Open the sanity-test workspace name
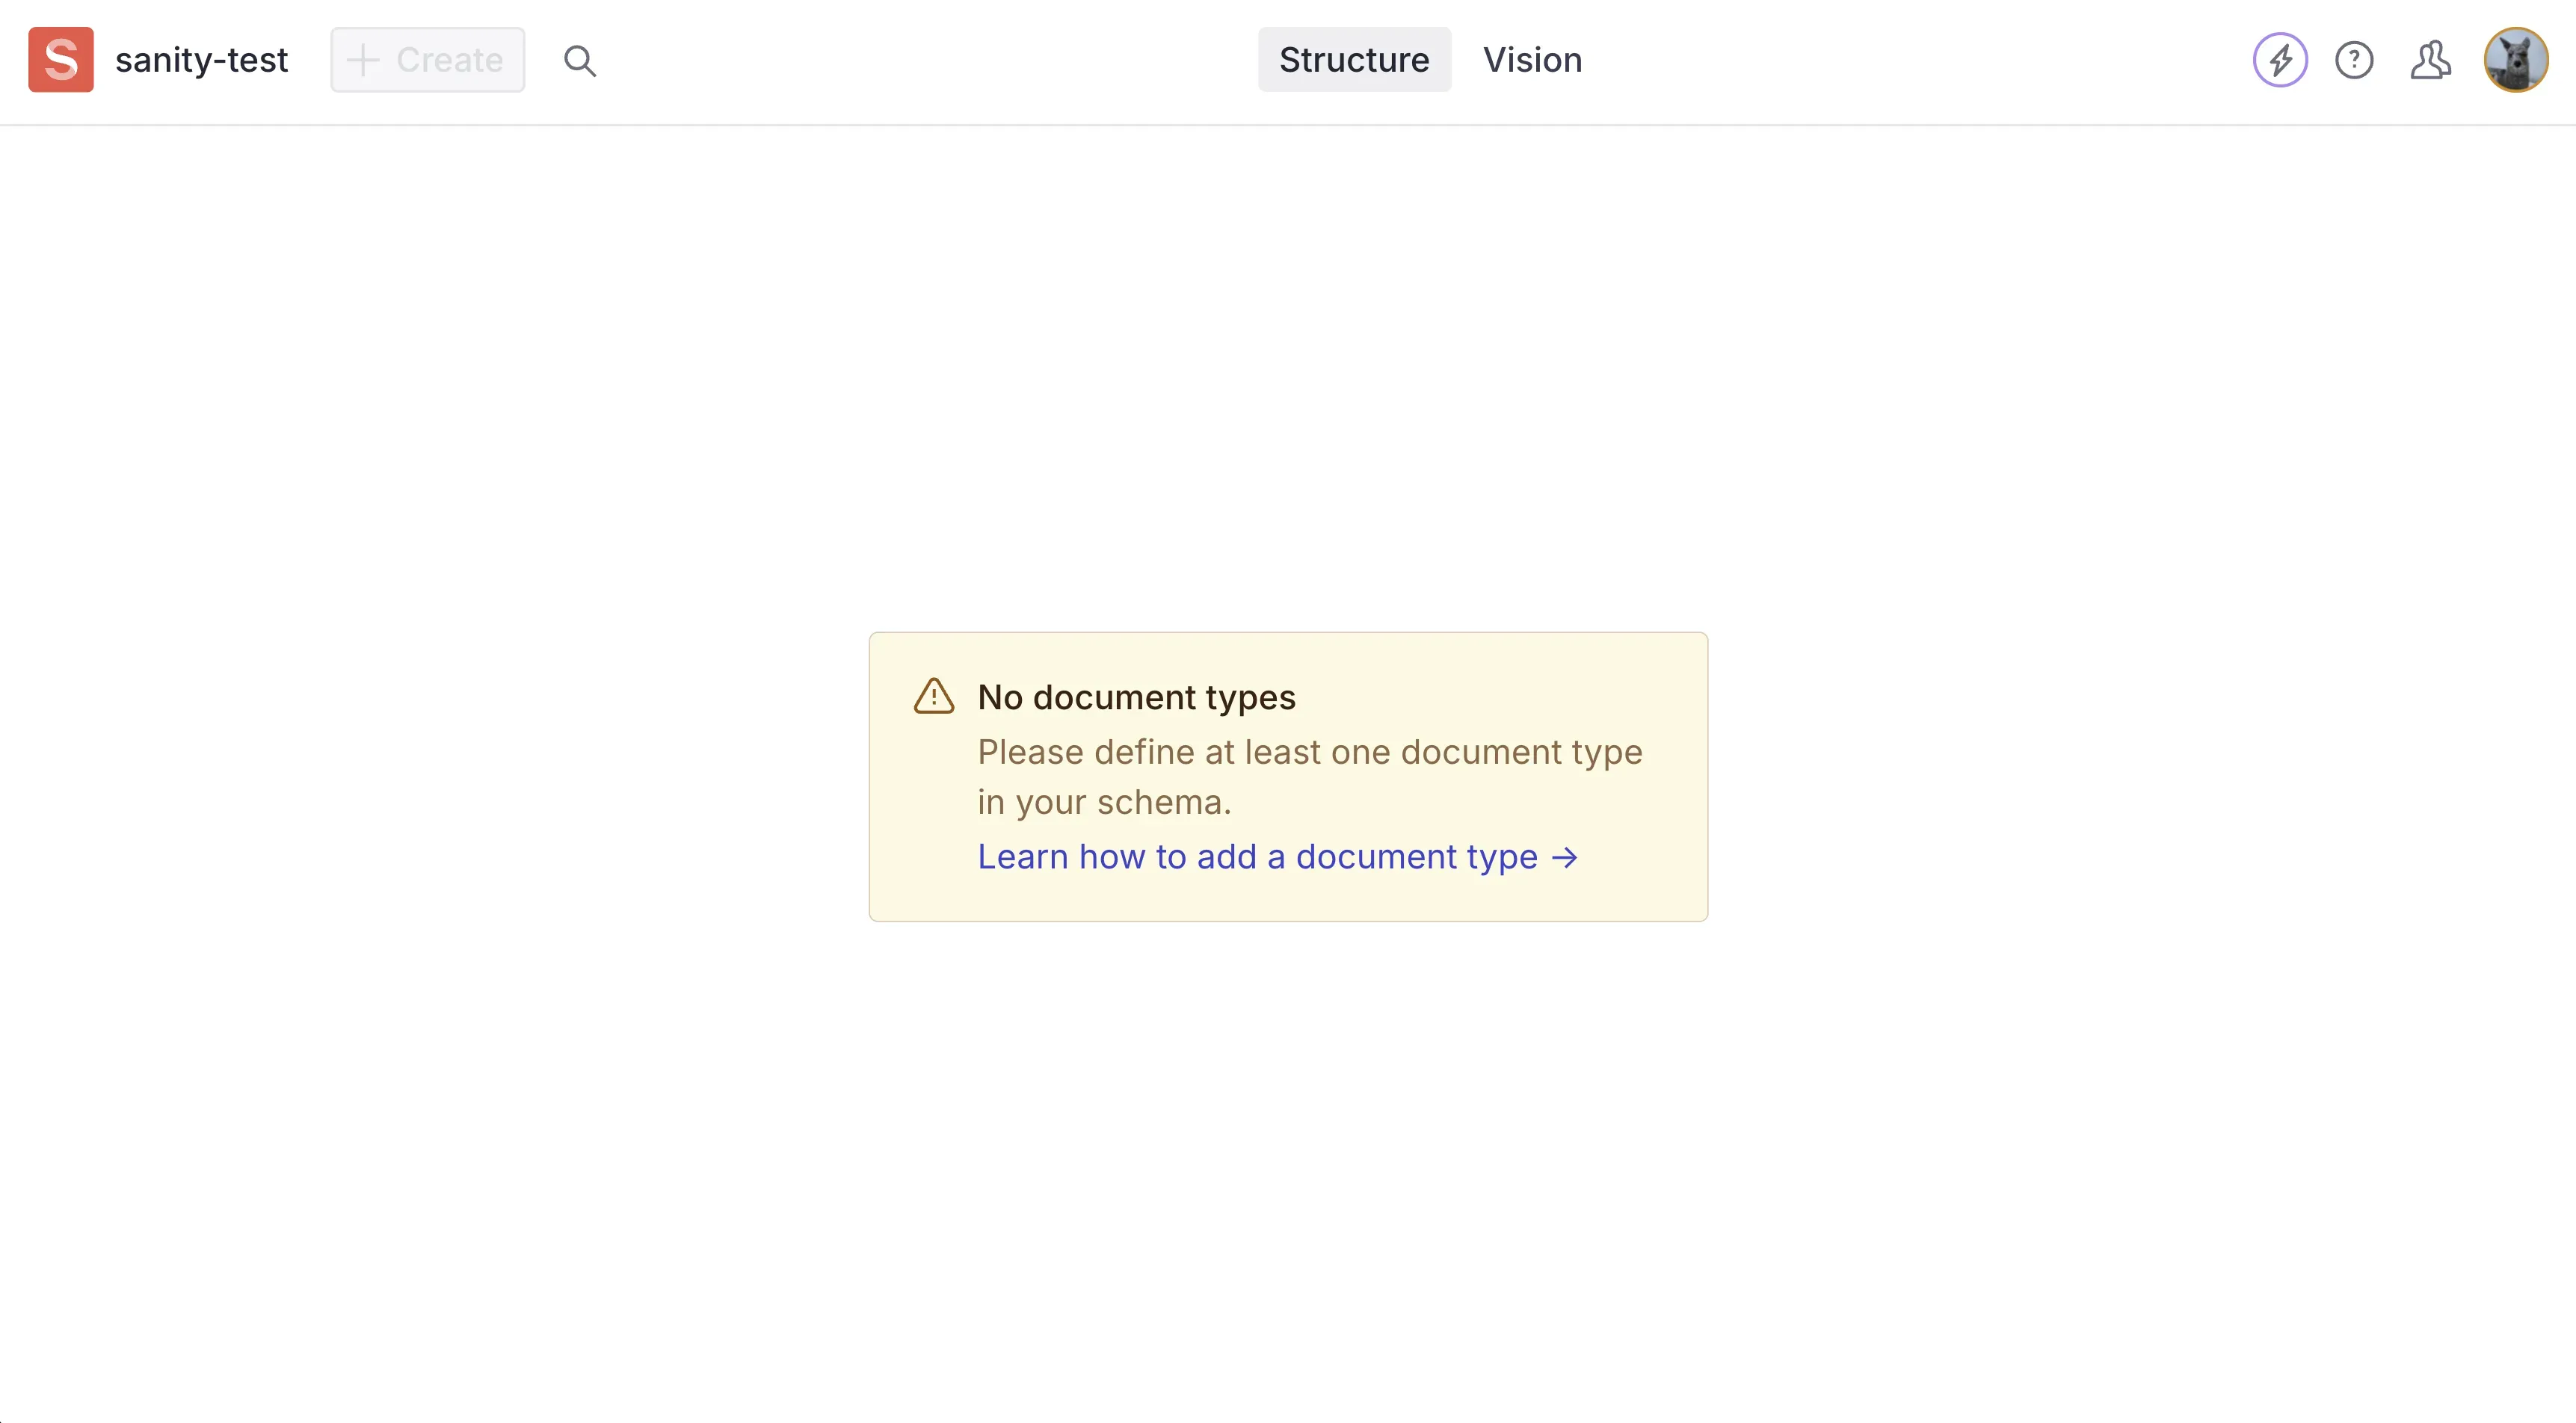This screenshot has height=1423, width=2576. (201, 60)
